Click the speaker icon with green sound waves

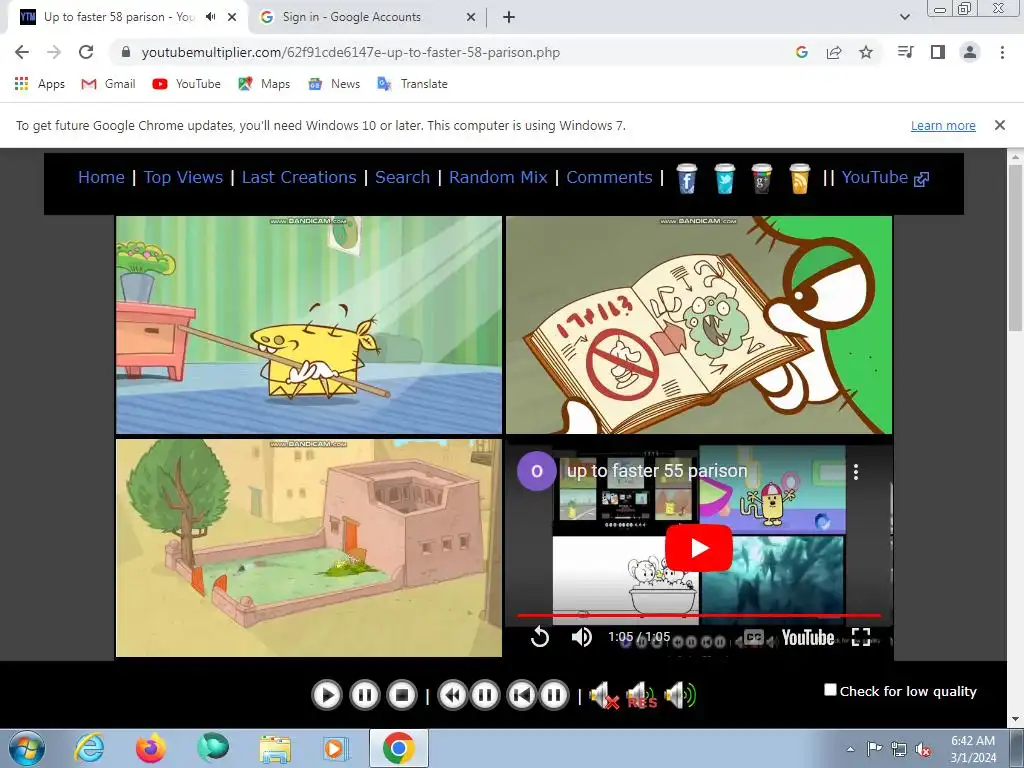pyautogui.click(x=680, y=696)
